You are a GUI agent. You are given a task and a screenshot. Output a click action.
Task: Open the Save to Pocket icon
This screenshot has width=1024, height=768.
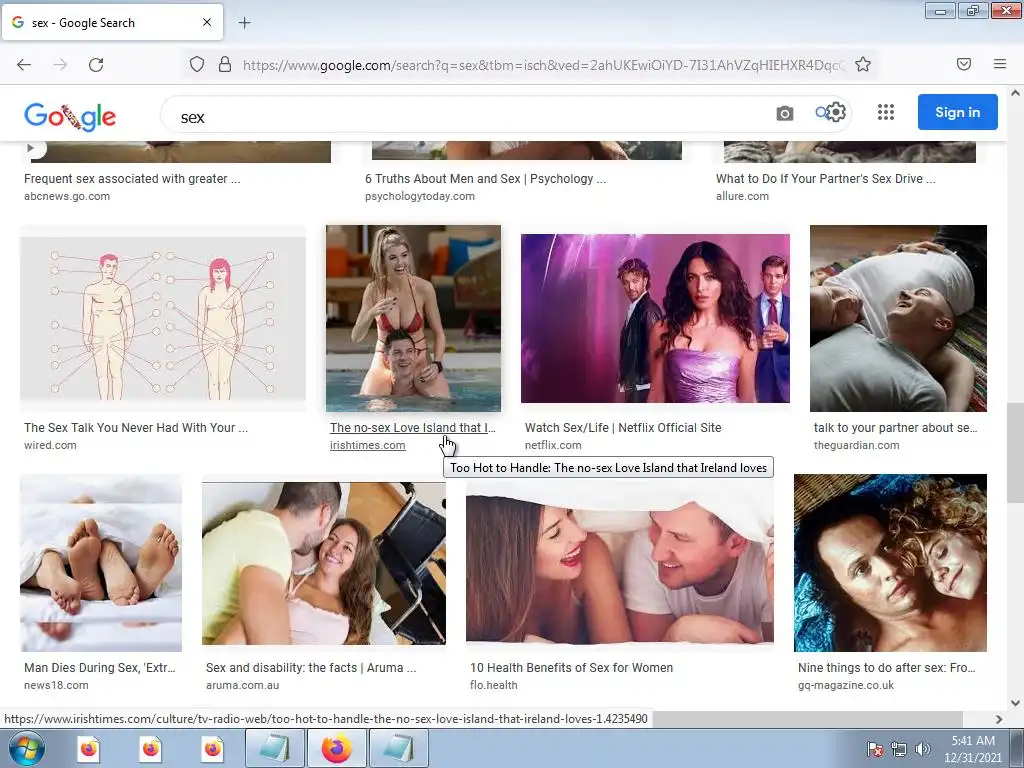click(964, 64)
